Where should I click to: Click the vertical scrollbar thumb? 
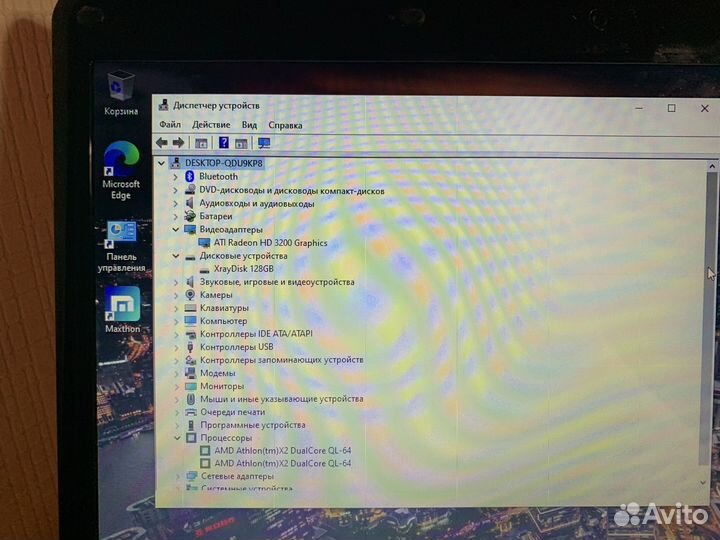pyautogui.click(x=709, y=317)
